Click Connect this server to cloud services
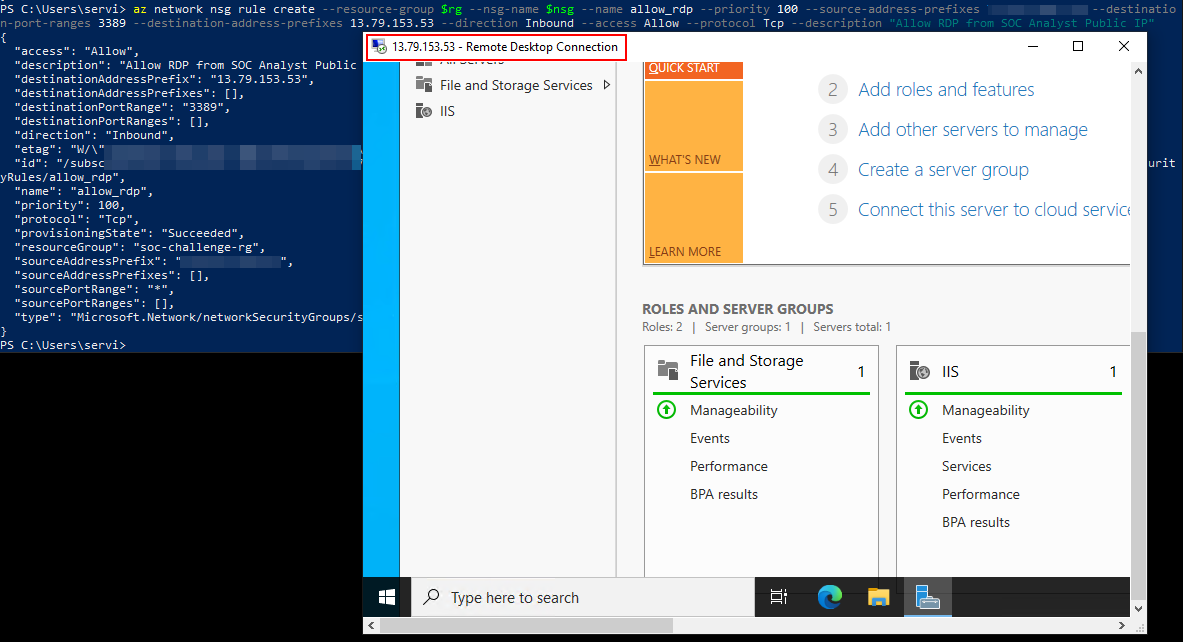This screenshot has width=1183, height=642. coord(994,210)
